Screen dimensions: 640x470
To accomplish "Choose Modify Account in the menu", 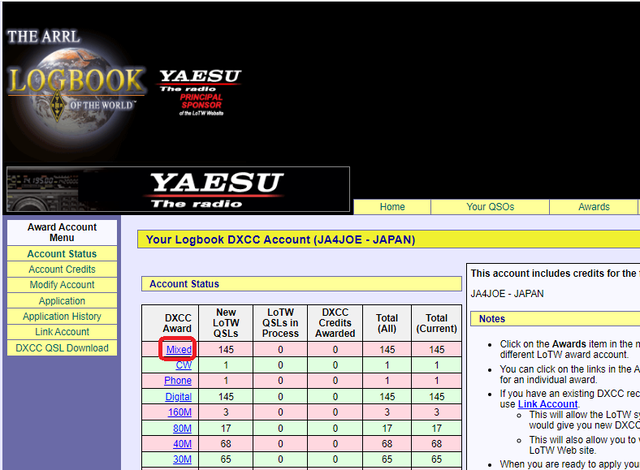I will pyautogui.click(x=62, y=285).
